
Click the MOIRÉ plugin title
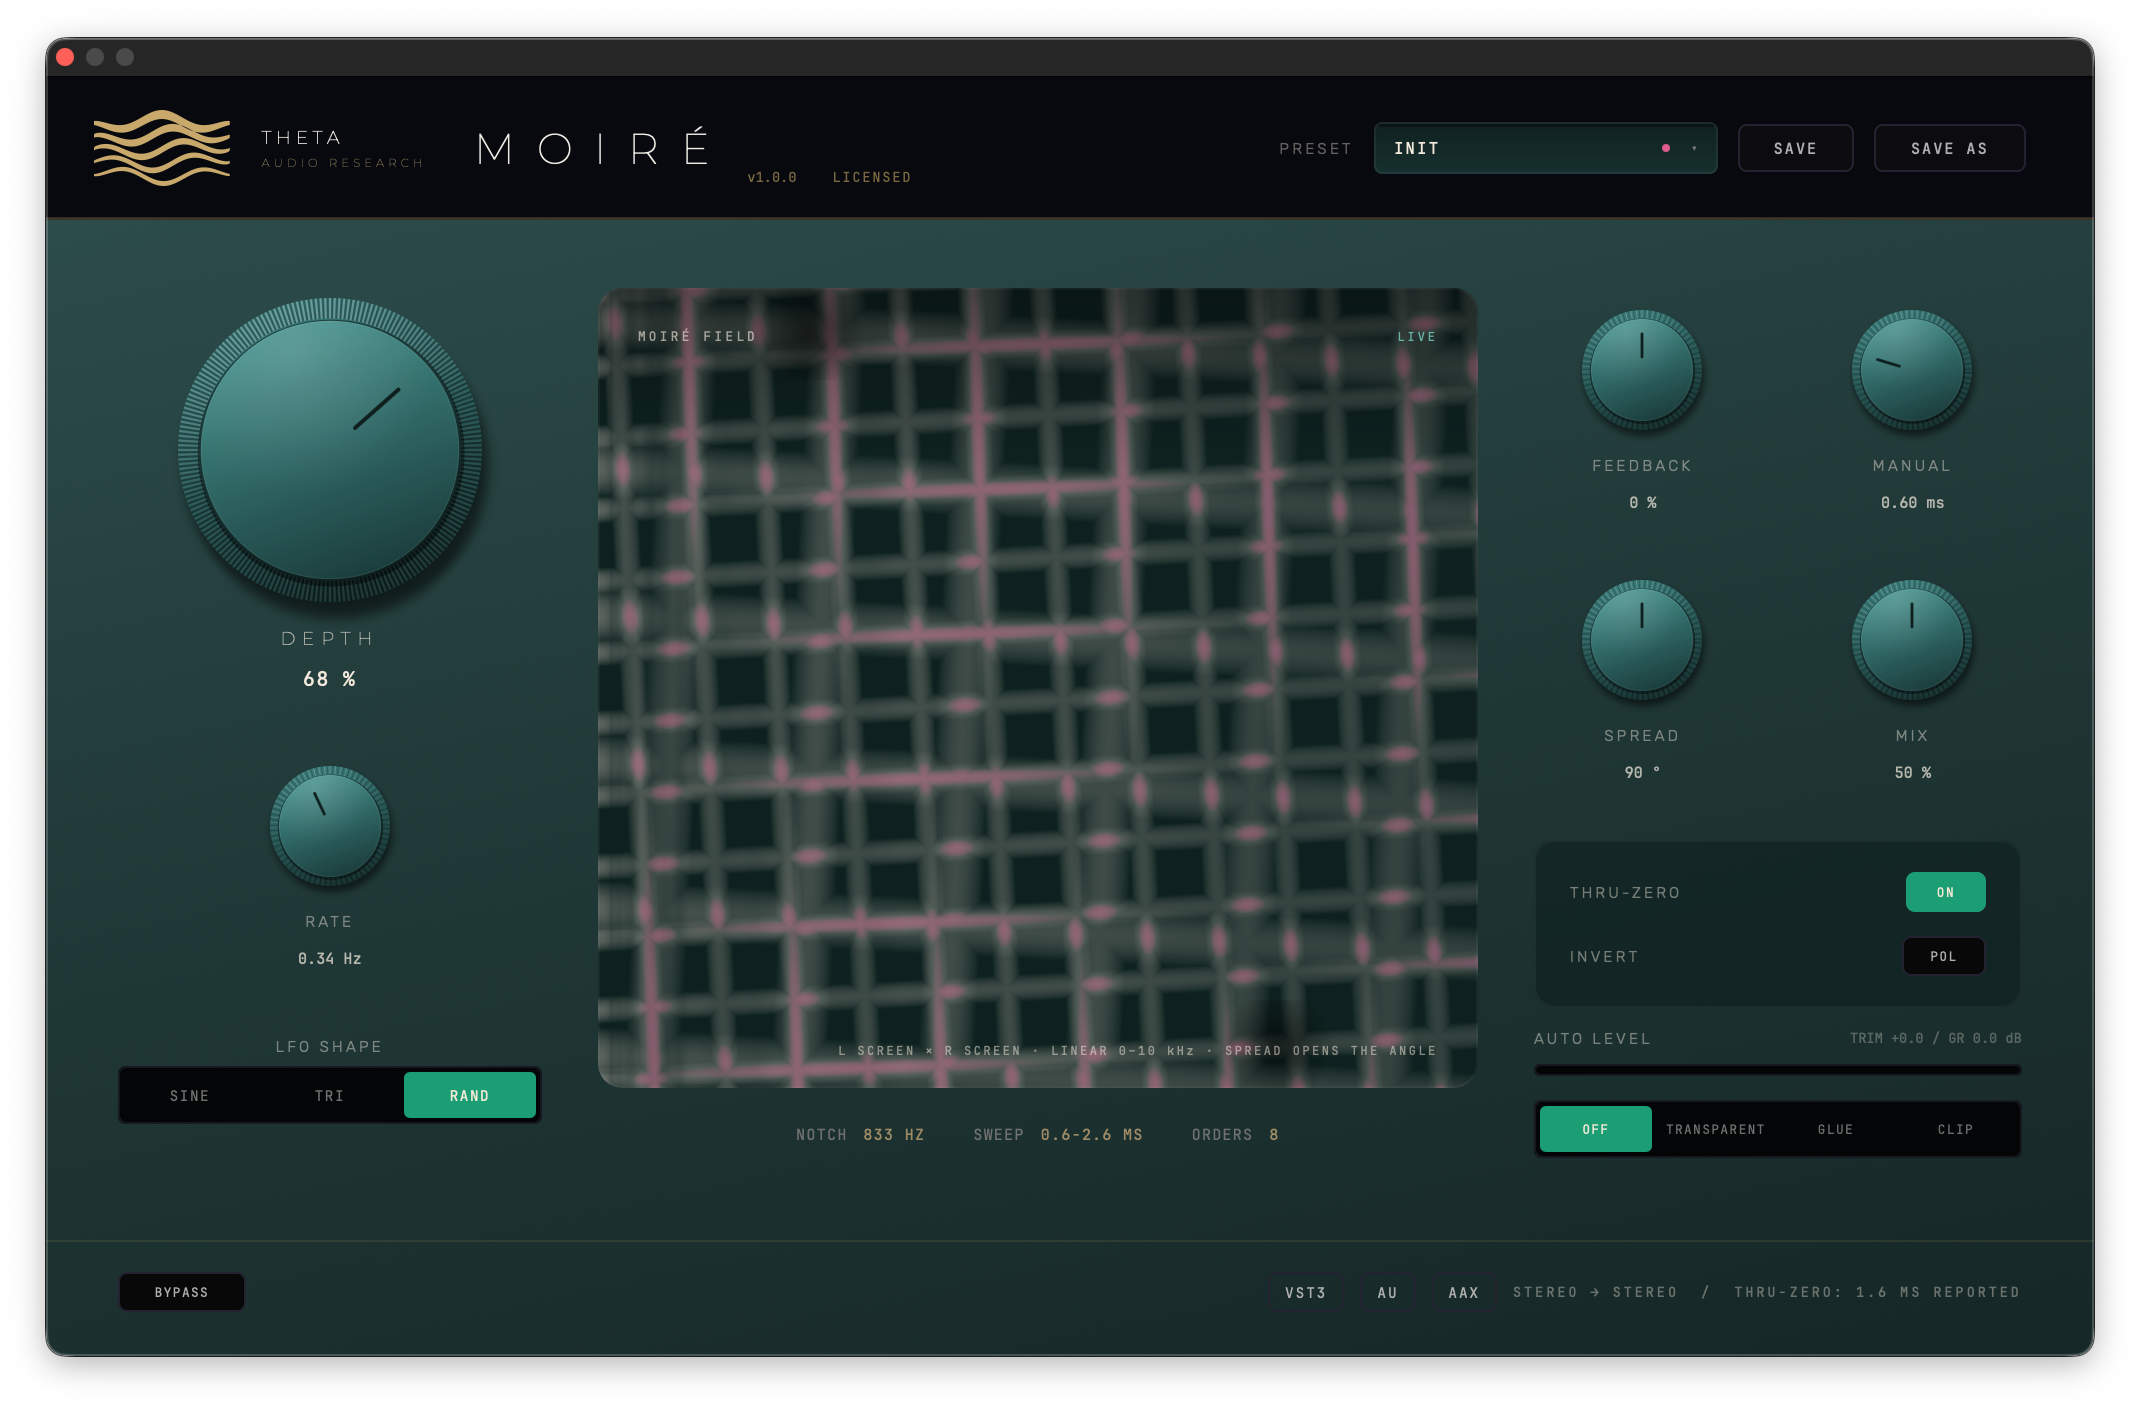point(593,147)
